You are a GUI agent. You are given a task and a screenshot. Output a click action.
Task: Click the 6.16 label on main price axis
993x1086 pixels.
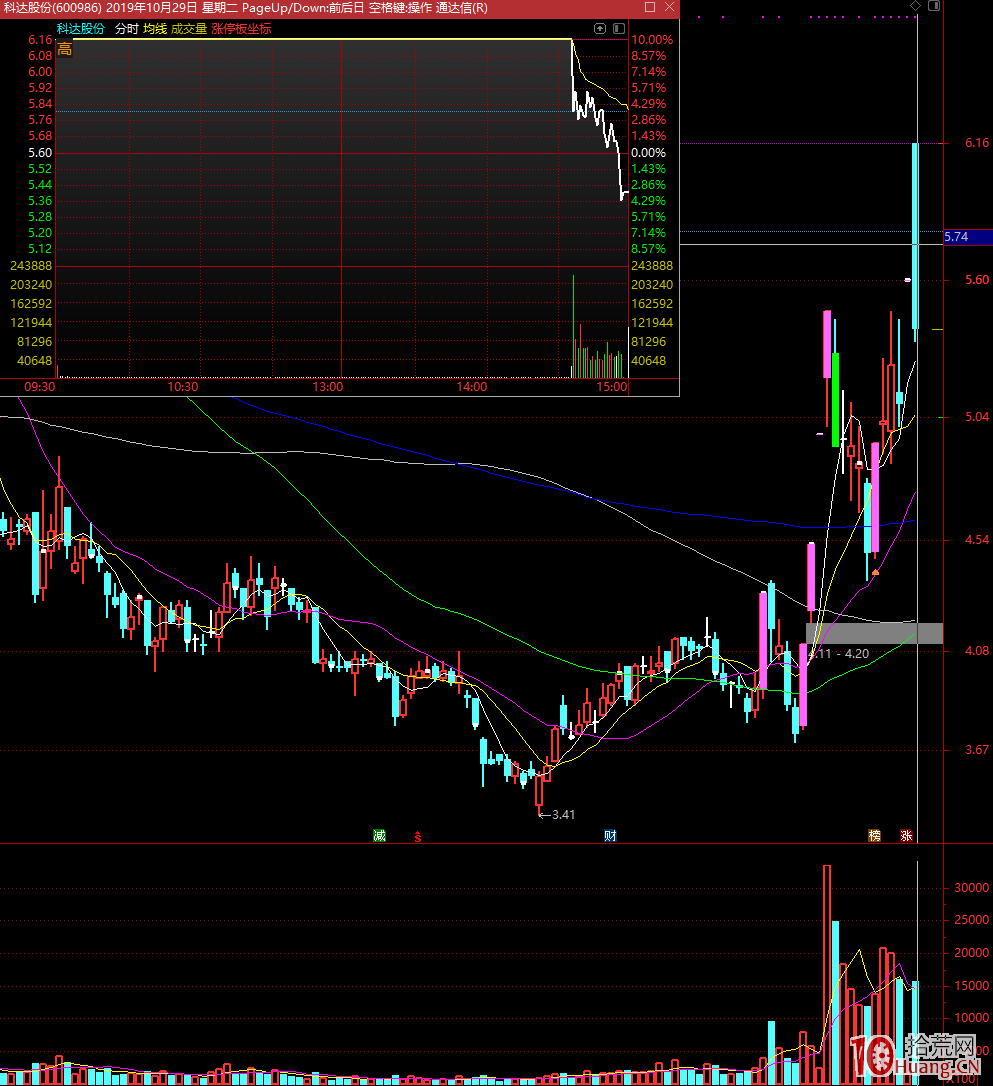[x=977, y=143]
